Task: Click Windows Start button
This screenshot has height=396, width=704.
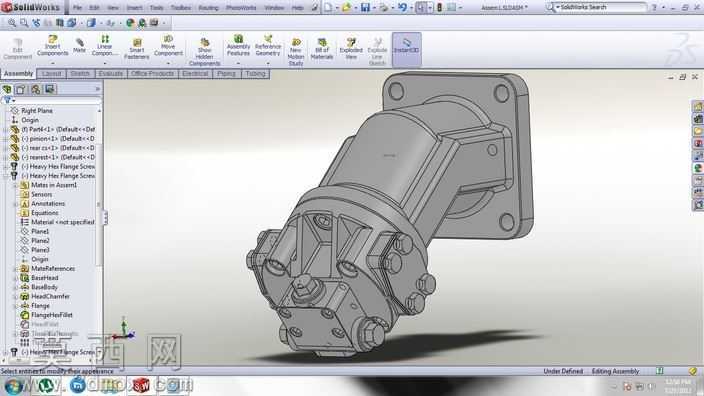Action: click(13, 386)
